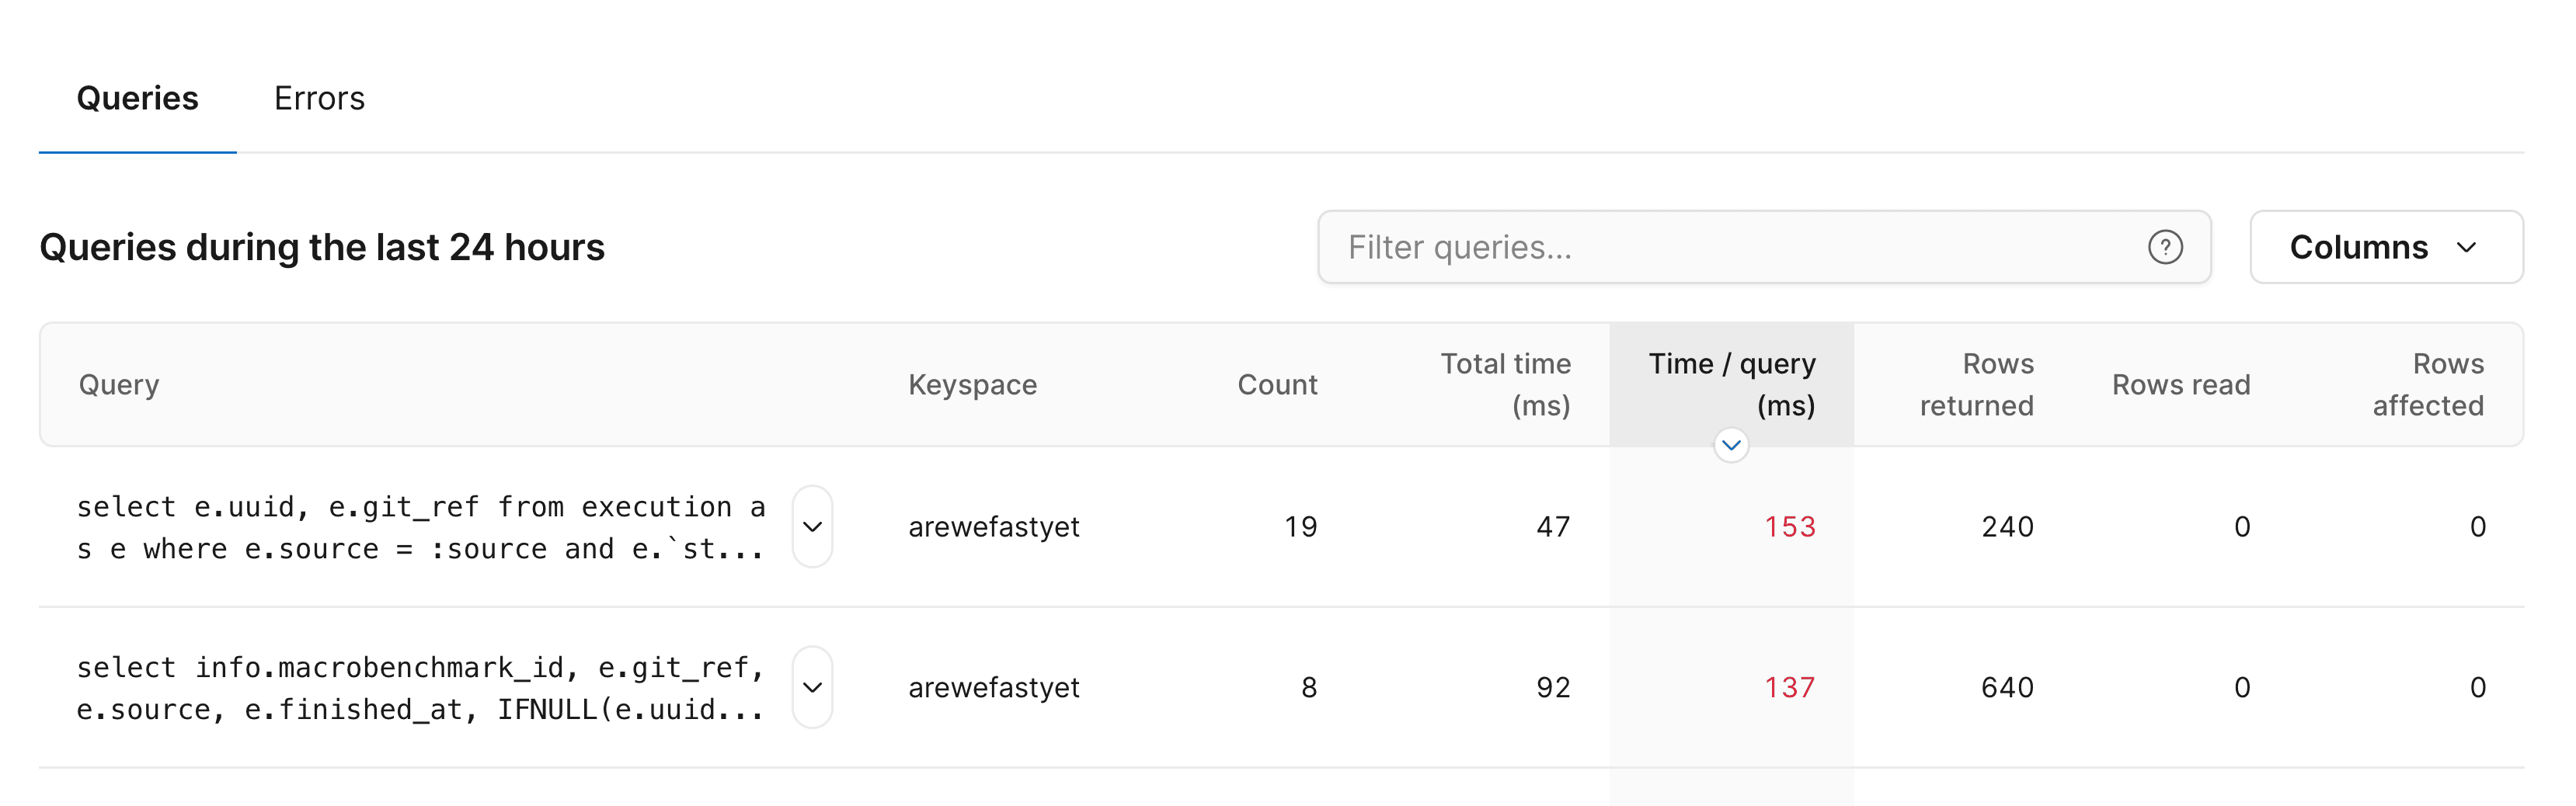The image size is (2576, 806).
Task: Click the red 153 time value
Action: point(1788,527)
